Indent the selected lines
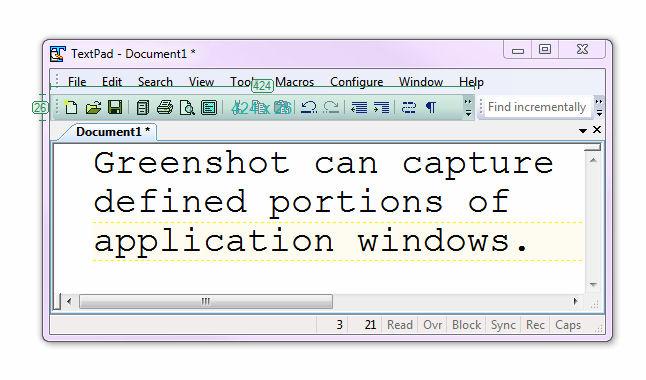Screen dimensions: 646x380 [381, 108]
